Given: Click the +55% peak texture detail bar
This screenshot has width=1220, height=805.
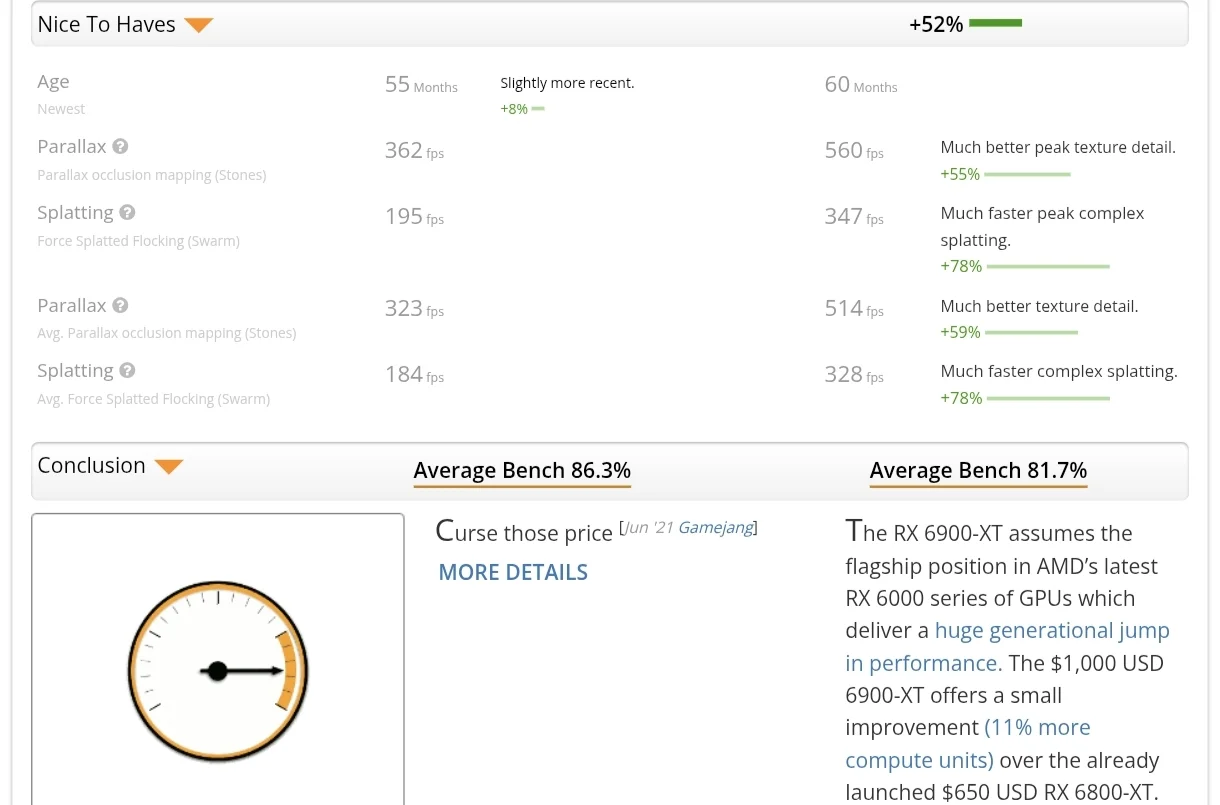Looking at the screenshot, I should click(1028, 175).
